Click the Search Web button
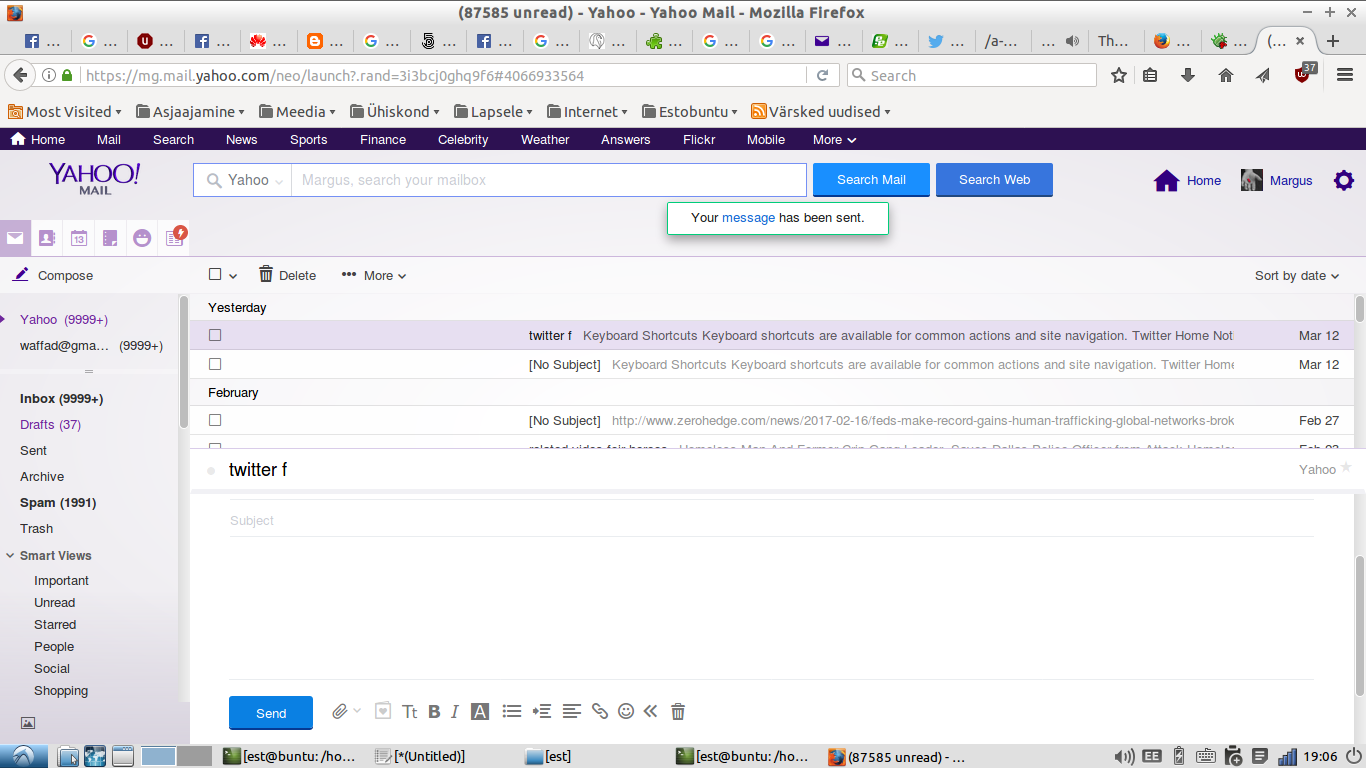Screen dimensions: 1366x768 tap(994, 180)
